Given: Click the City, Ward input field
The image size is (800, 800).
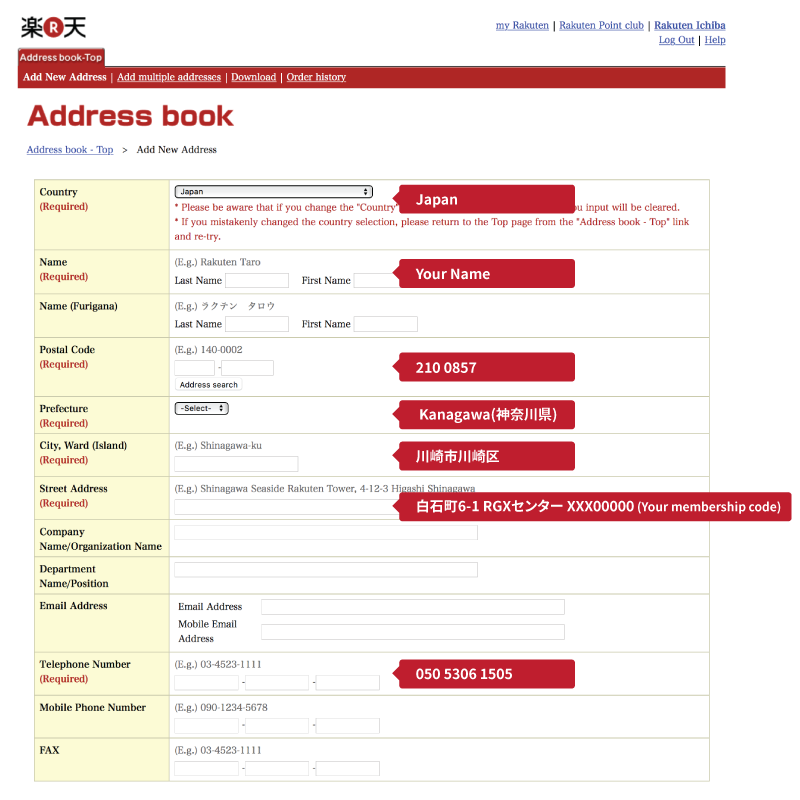Looking at the screenshot, I should pos(236,464).
